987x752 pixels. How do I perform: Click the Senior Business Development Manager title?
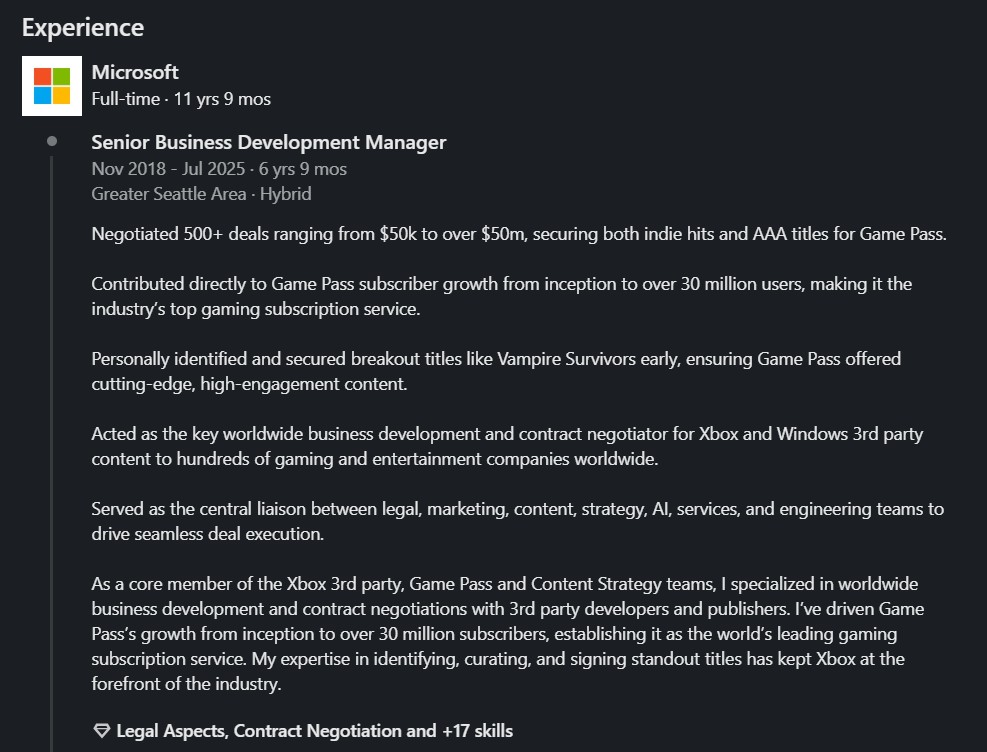point(269,142)
